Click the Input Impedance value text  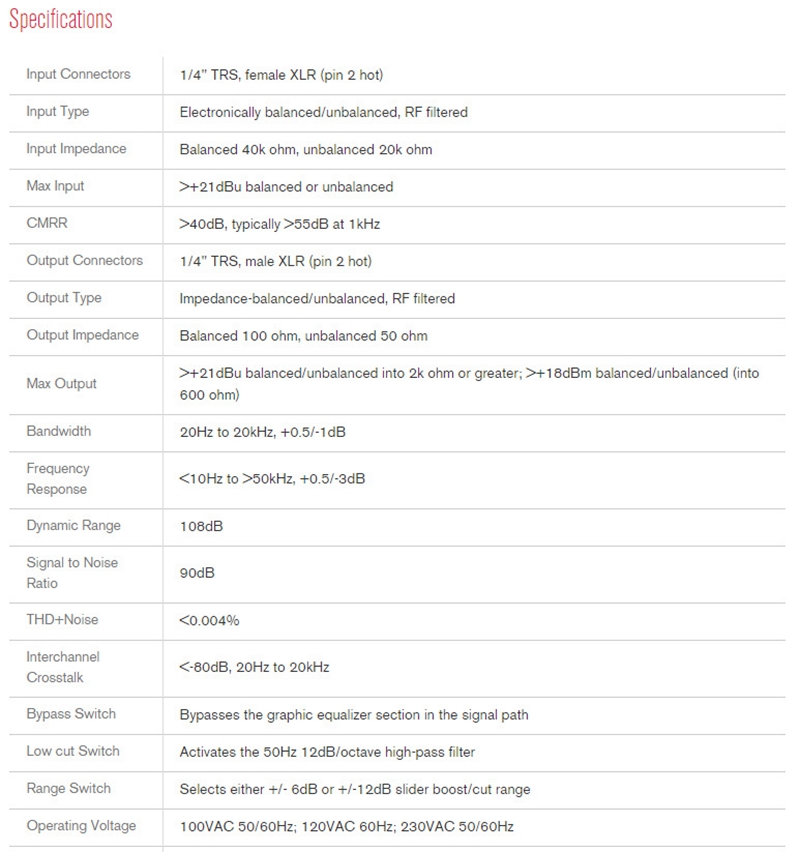click(305, 149)
